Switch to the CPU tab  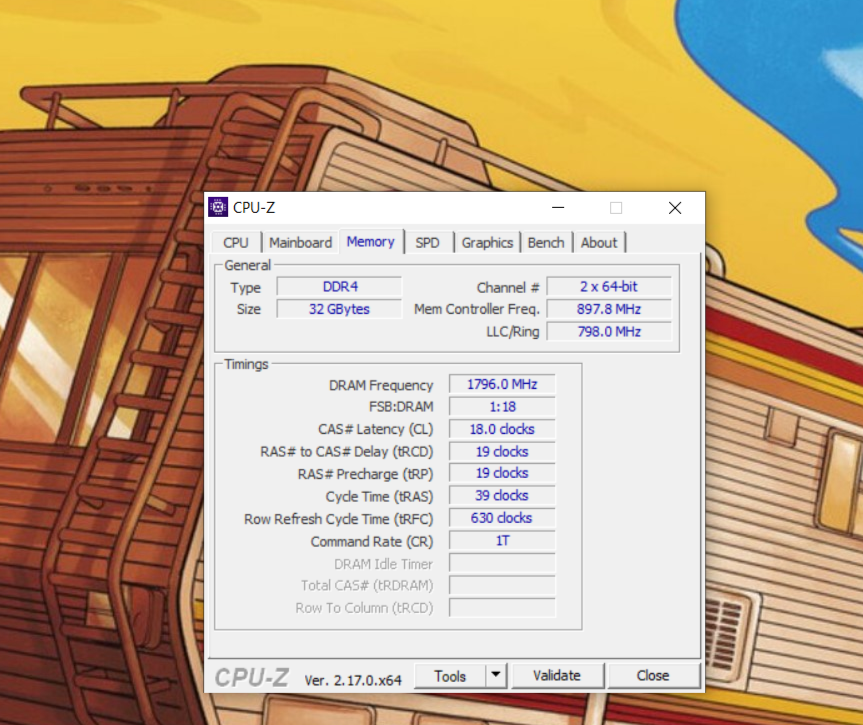(x=236, y=242)
